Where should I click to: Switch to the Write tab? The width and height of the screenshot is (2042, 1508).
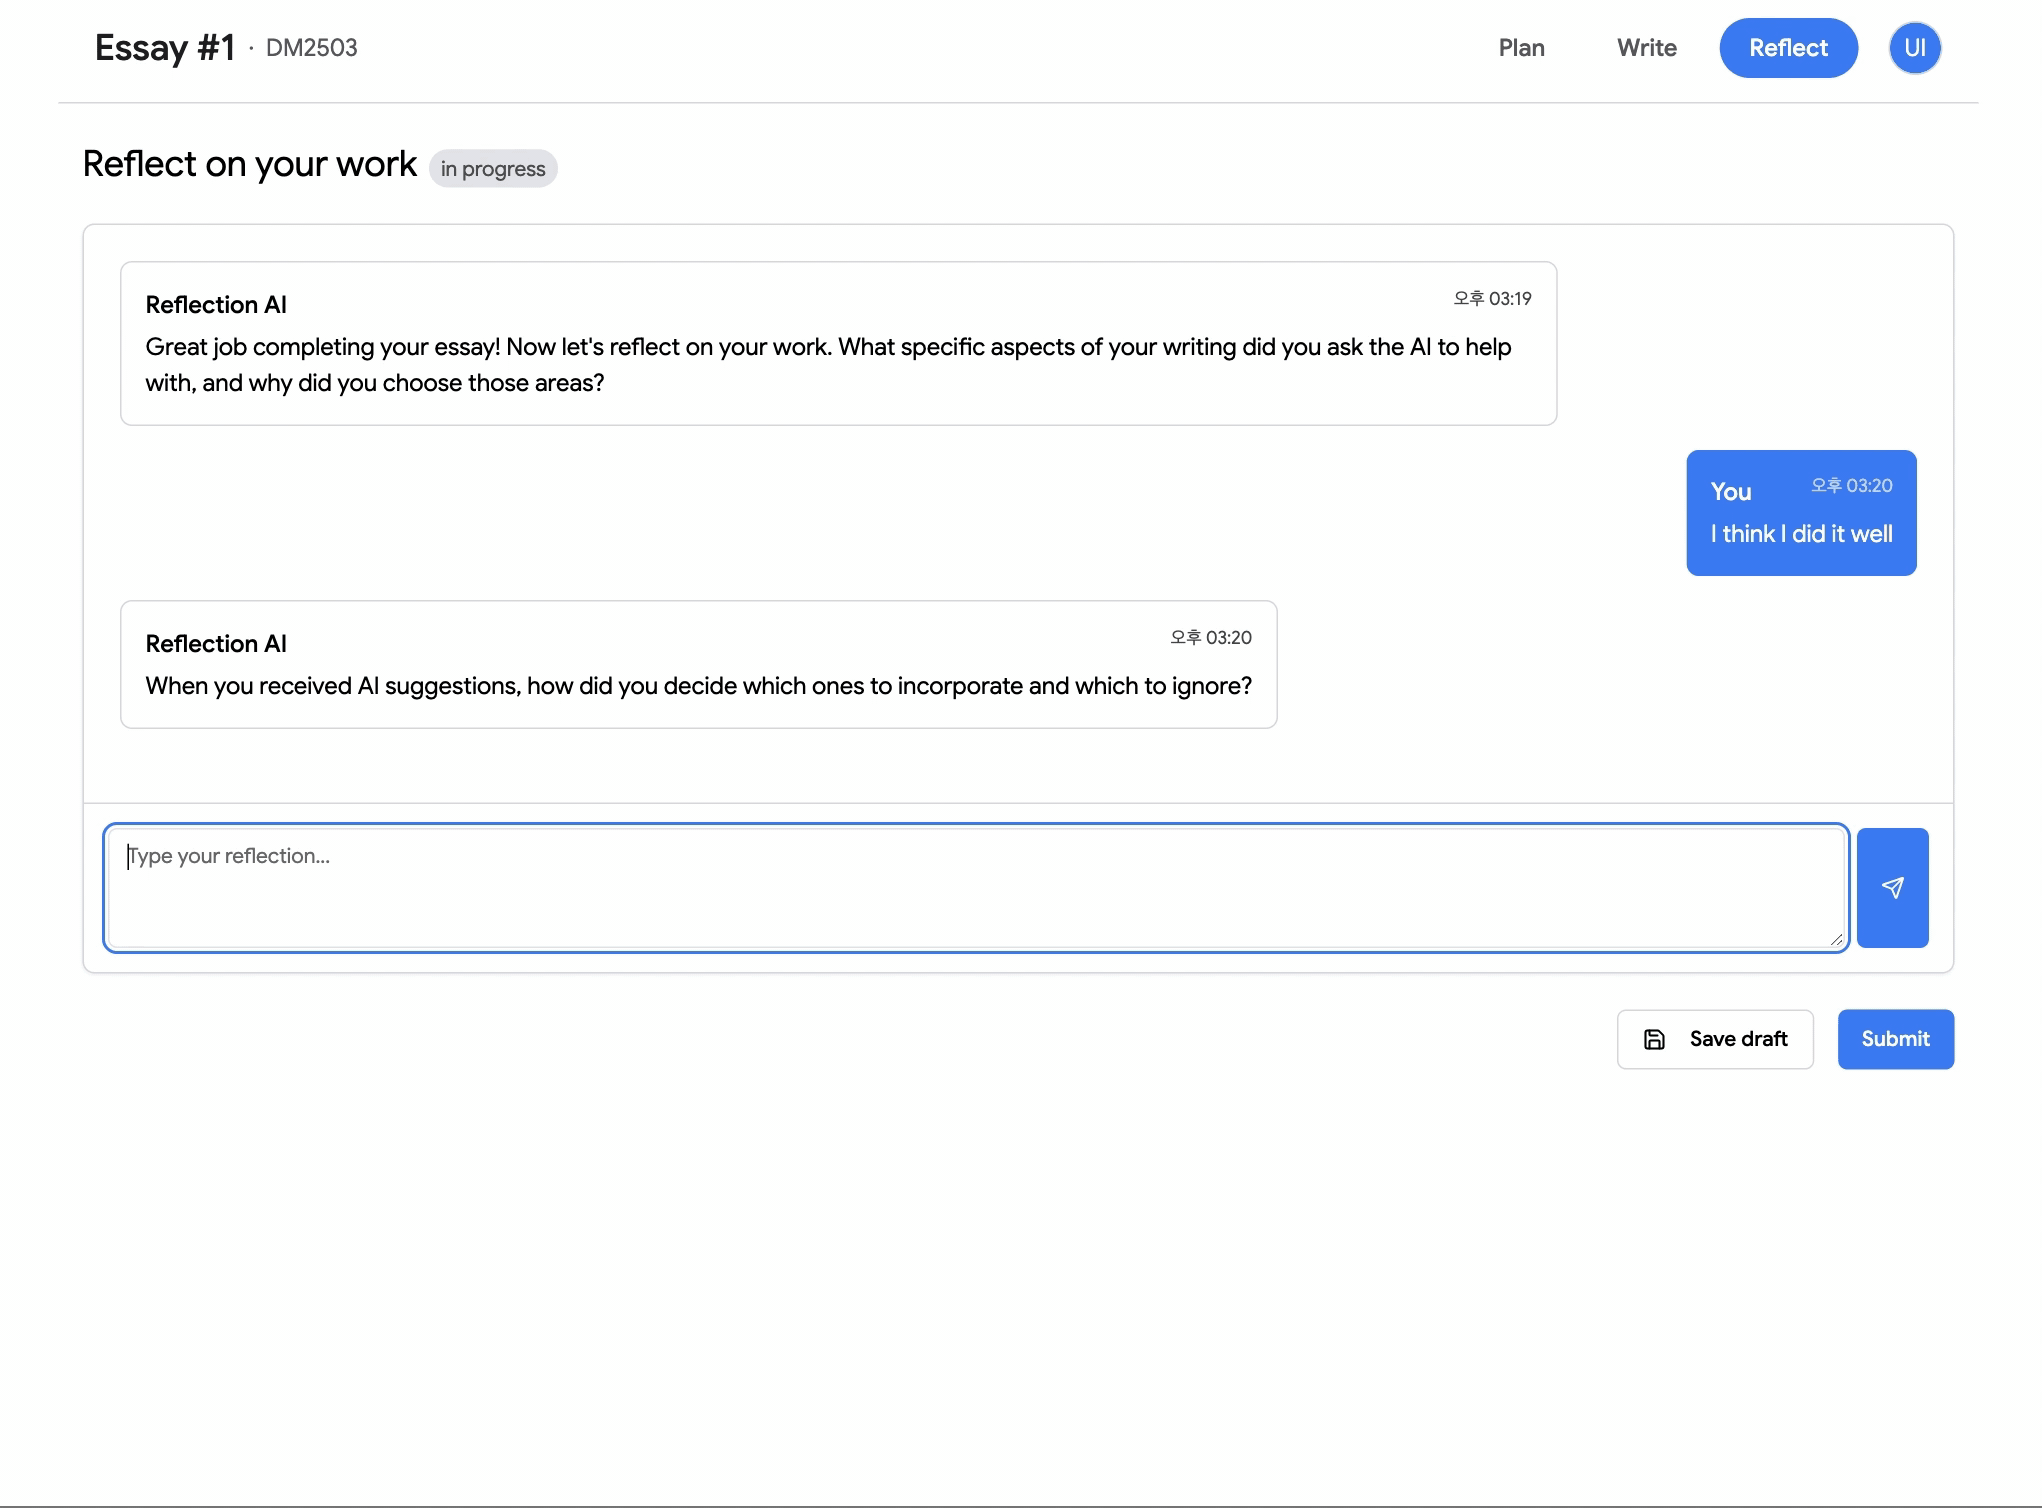tap(1646, 48)
